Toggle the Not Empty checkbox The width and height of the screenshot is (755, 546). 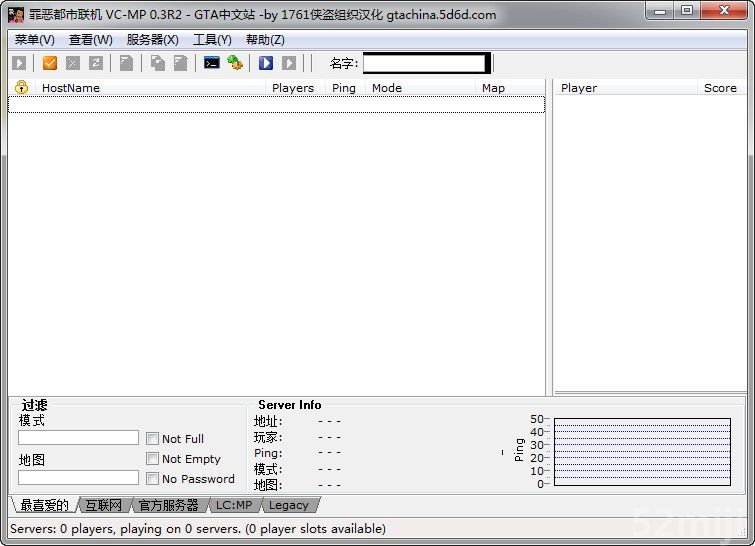tap(152, 458)
